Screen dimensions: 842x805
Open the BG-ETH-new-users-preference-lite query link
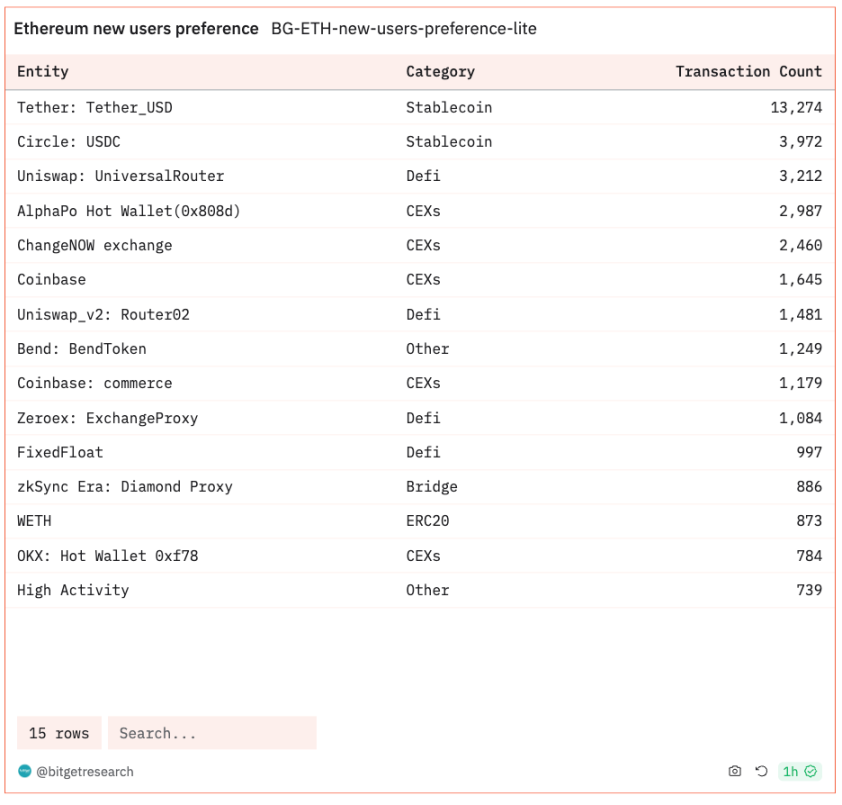[x=404, y=29]
